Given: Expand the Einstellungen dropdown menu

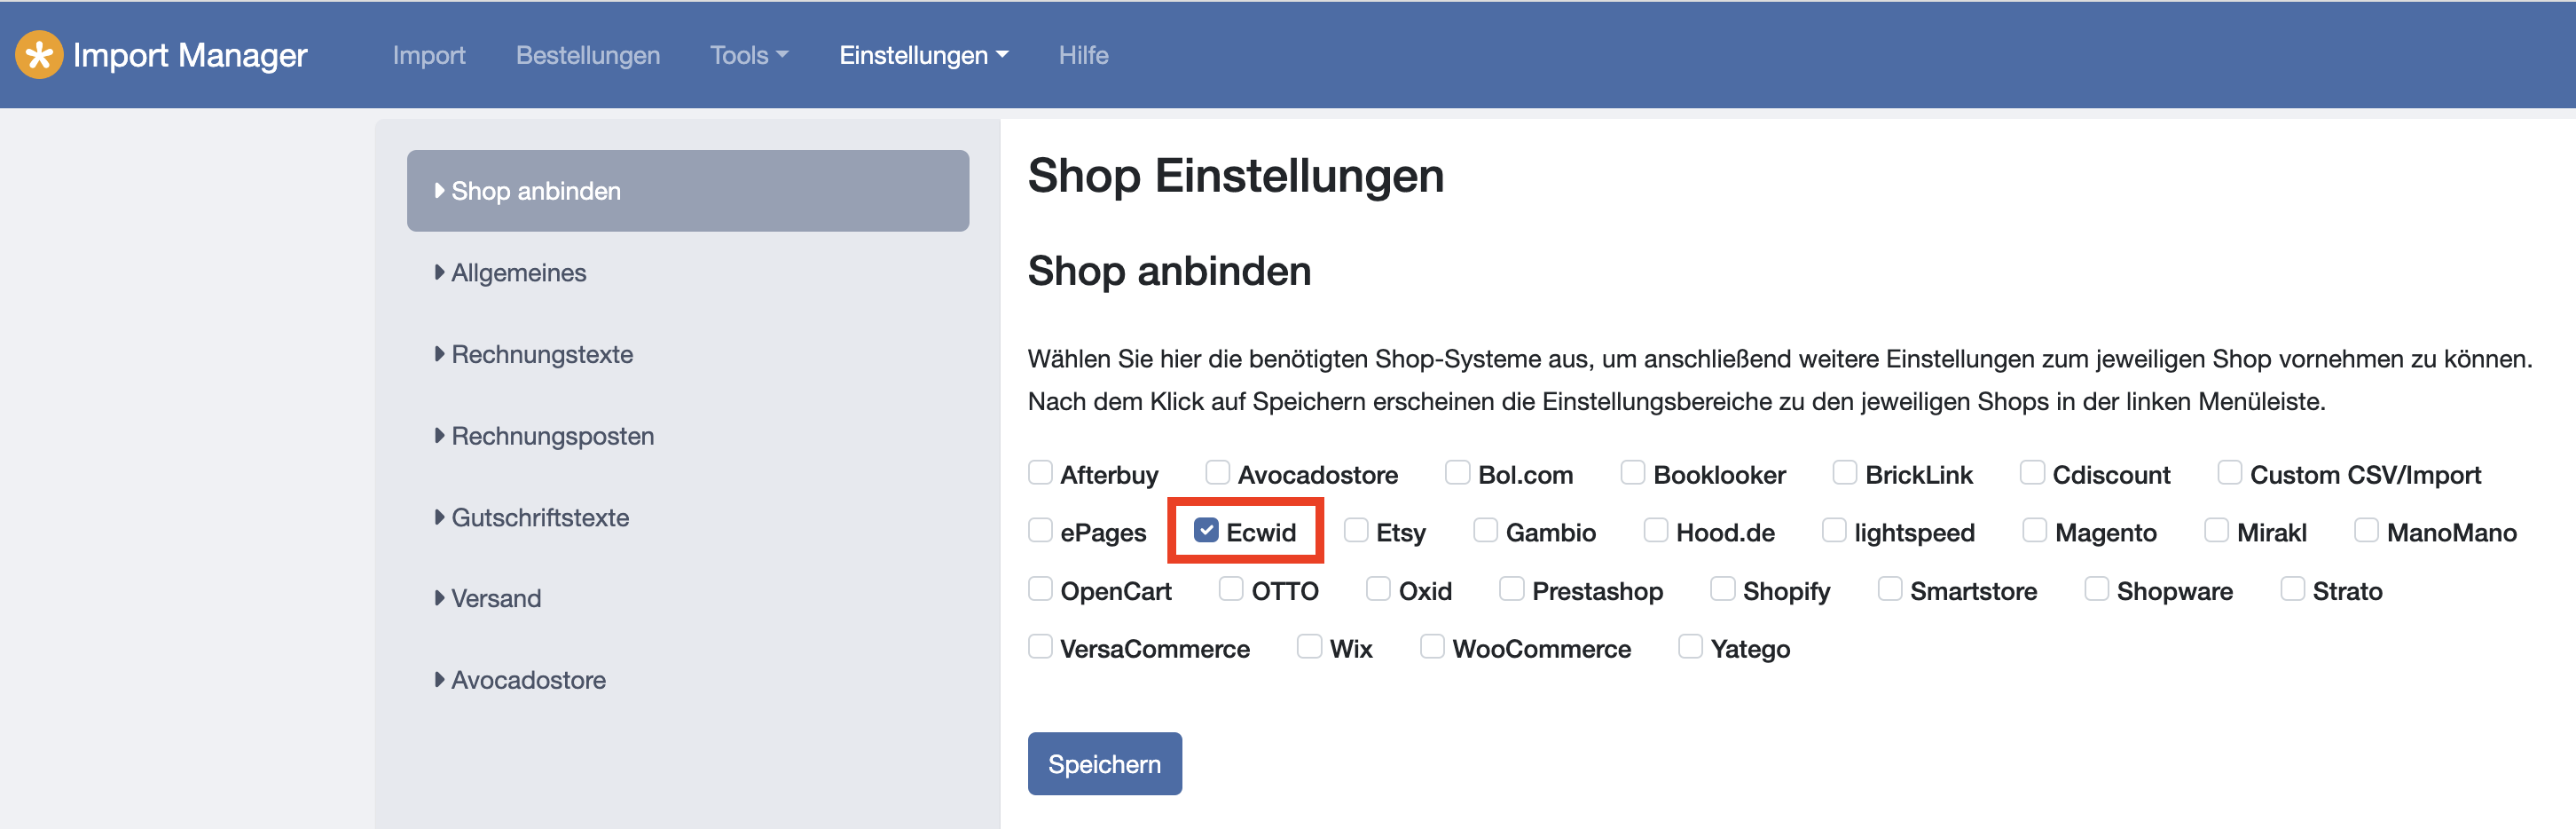Looking at the screenshot, I should (923, 55).
